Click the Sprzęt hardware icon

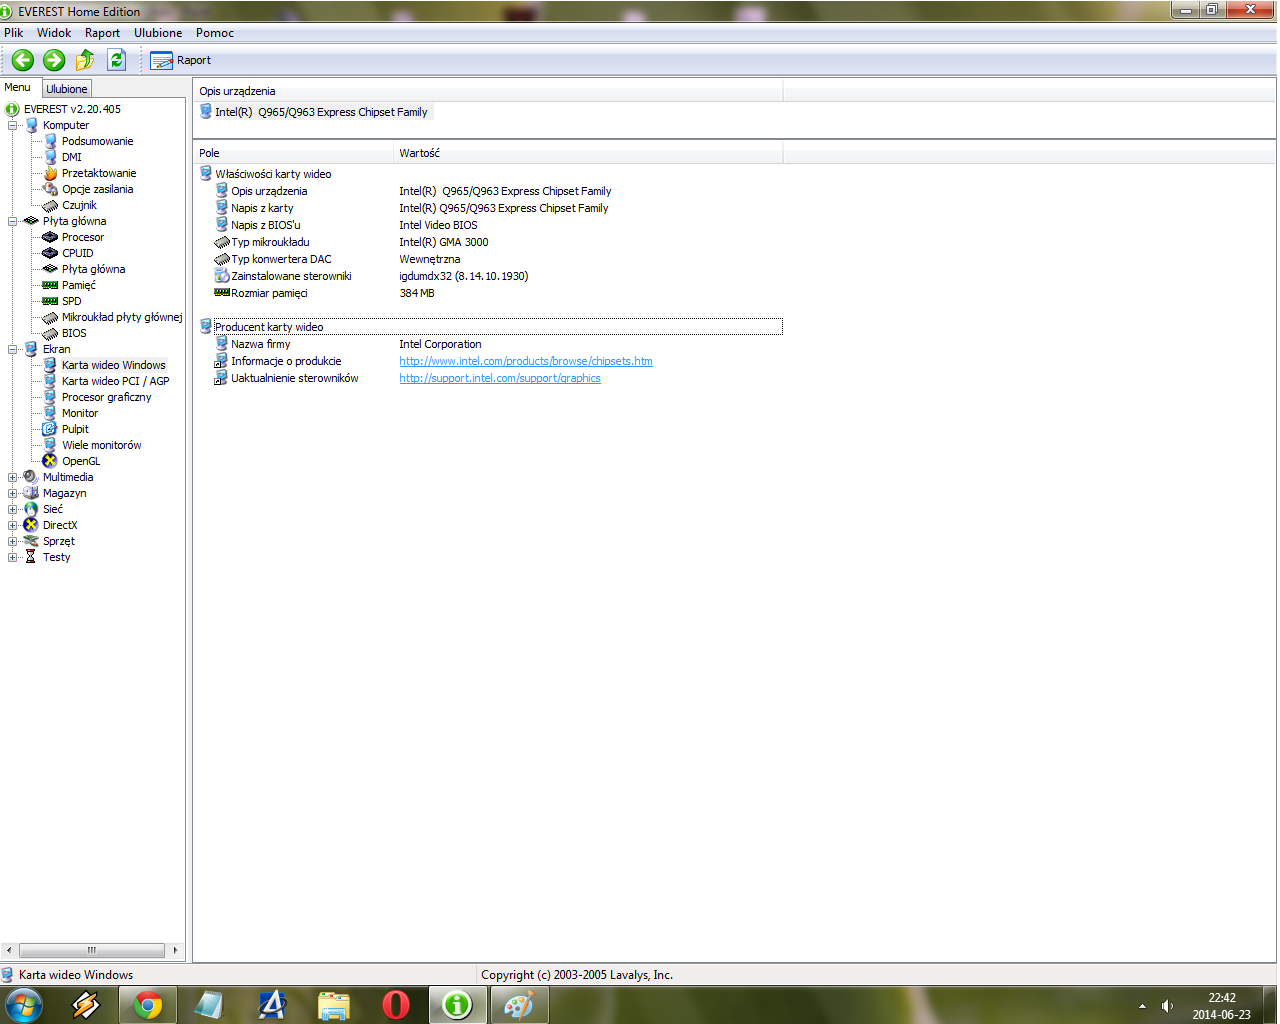click(31, 541)
